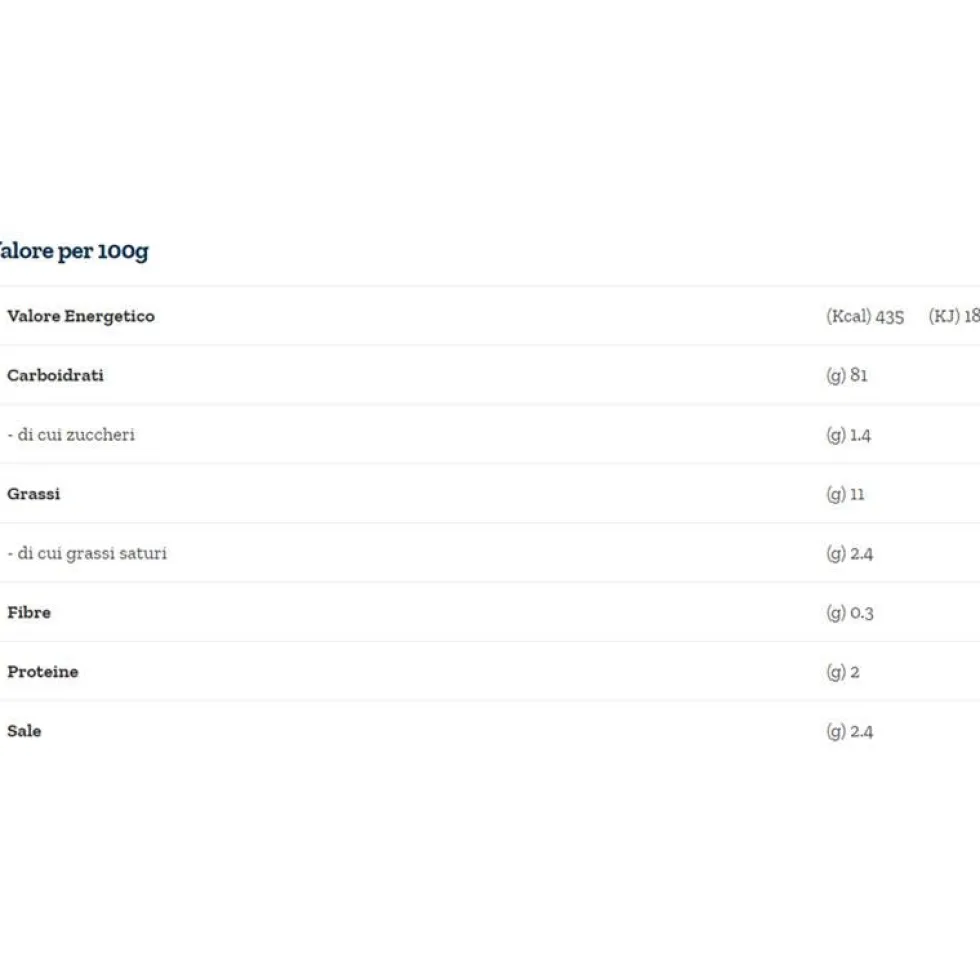Click the (Kcal) 435 energy value
The height and width of the screenshot is (980, 980).
pyautogui.click(x=865, y=317)
